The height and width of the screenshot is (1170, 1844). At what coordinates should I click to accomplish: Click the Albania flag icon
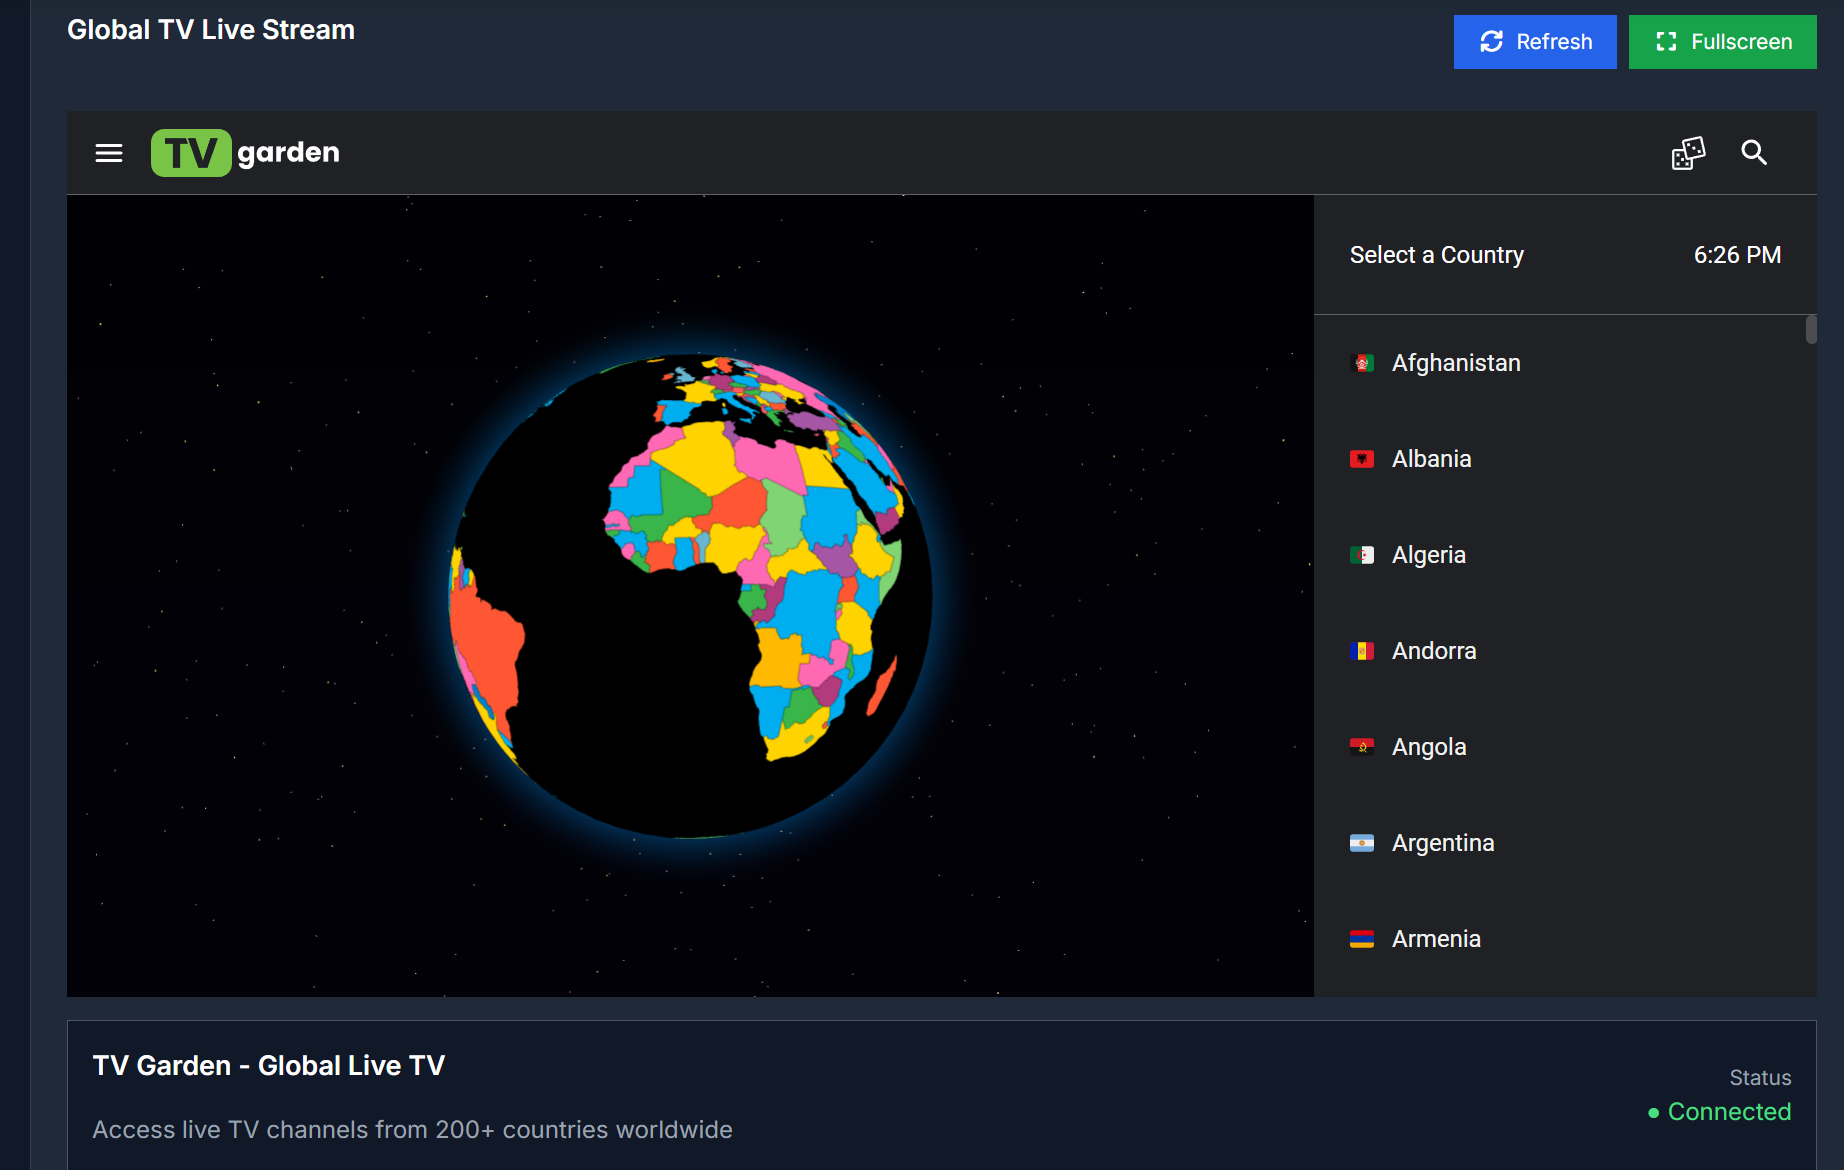pos(1361,459)
